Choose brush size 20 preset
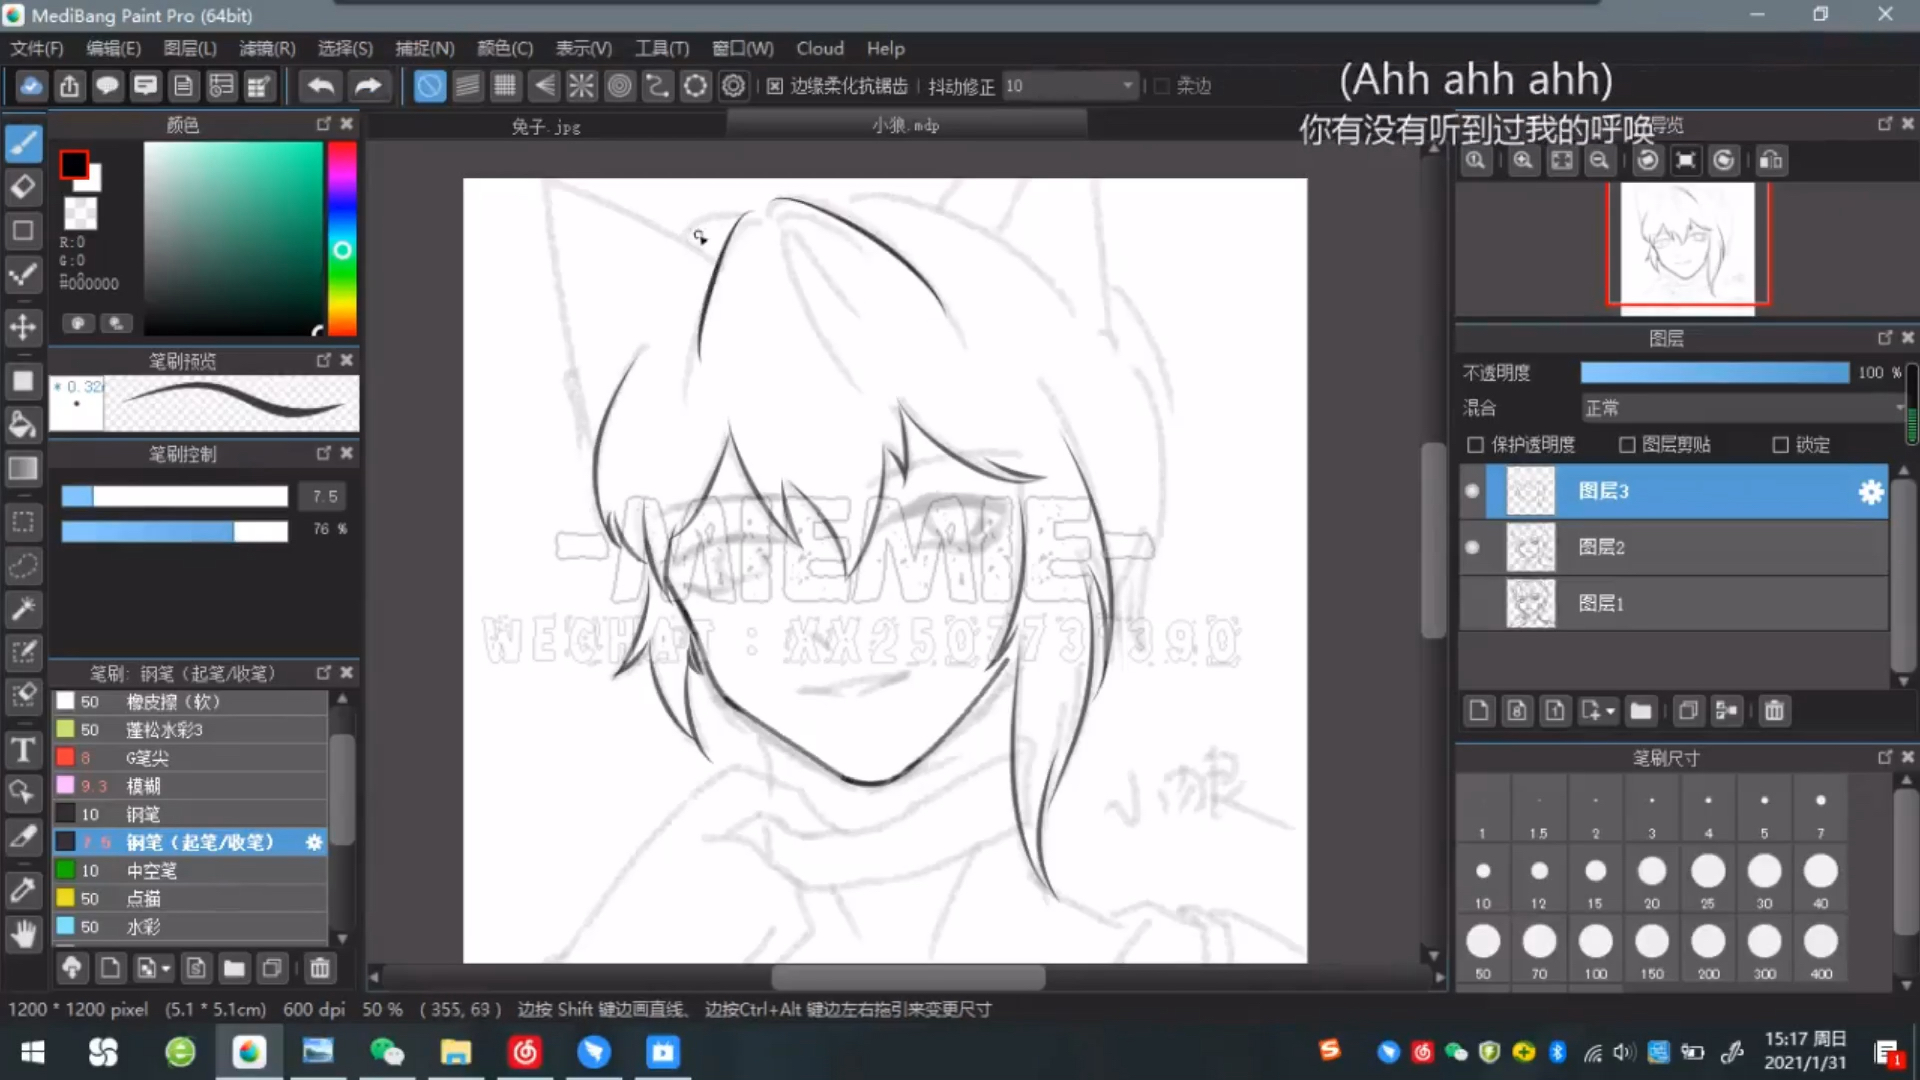 pos(1652,878)
